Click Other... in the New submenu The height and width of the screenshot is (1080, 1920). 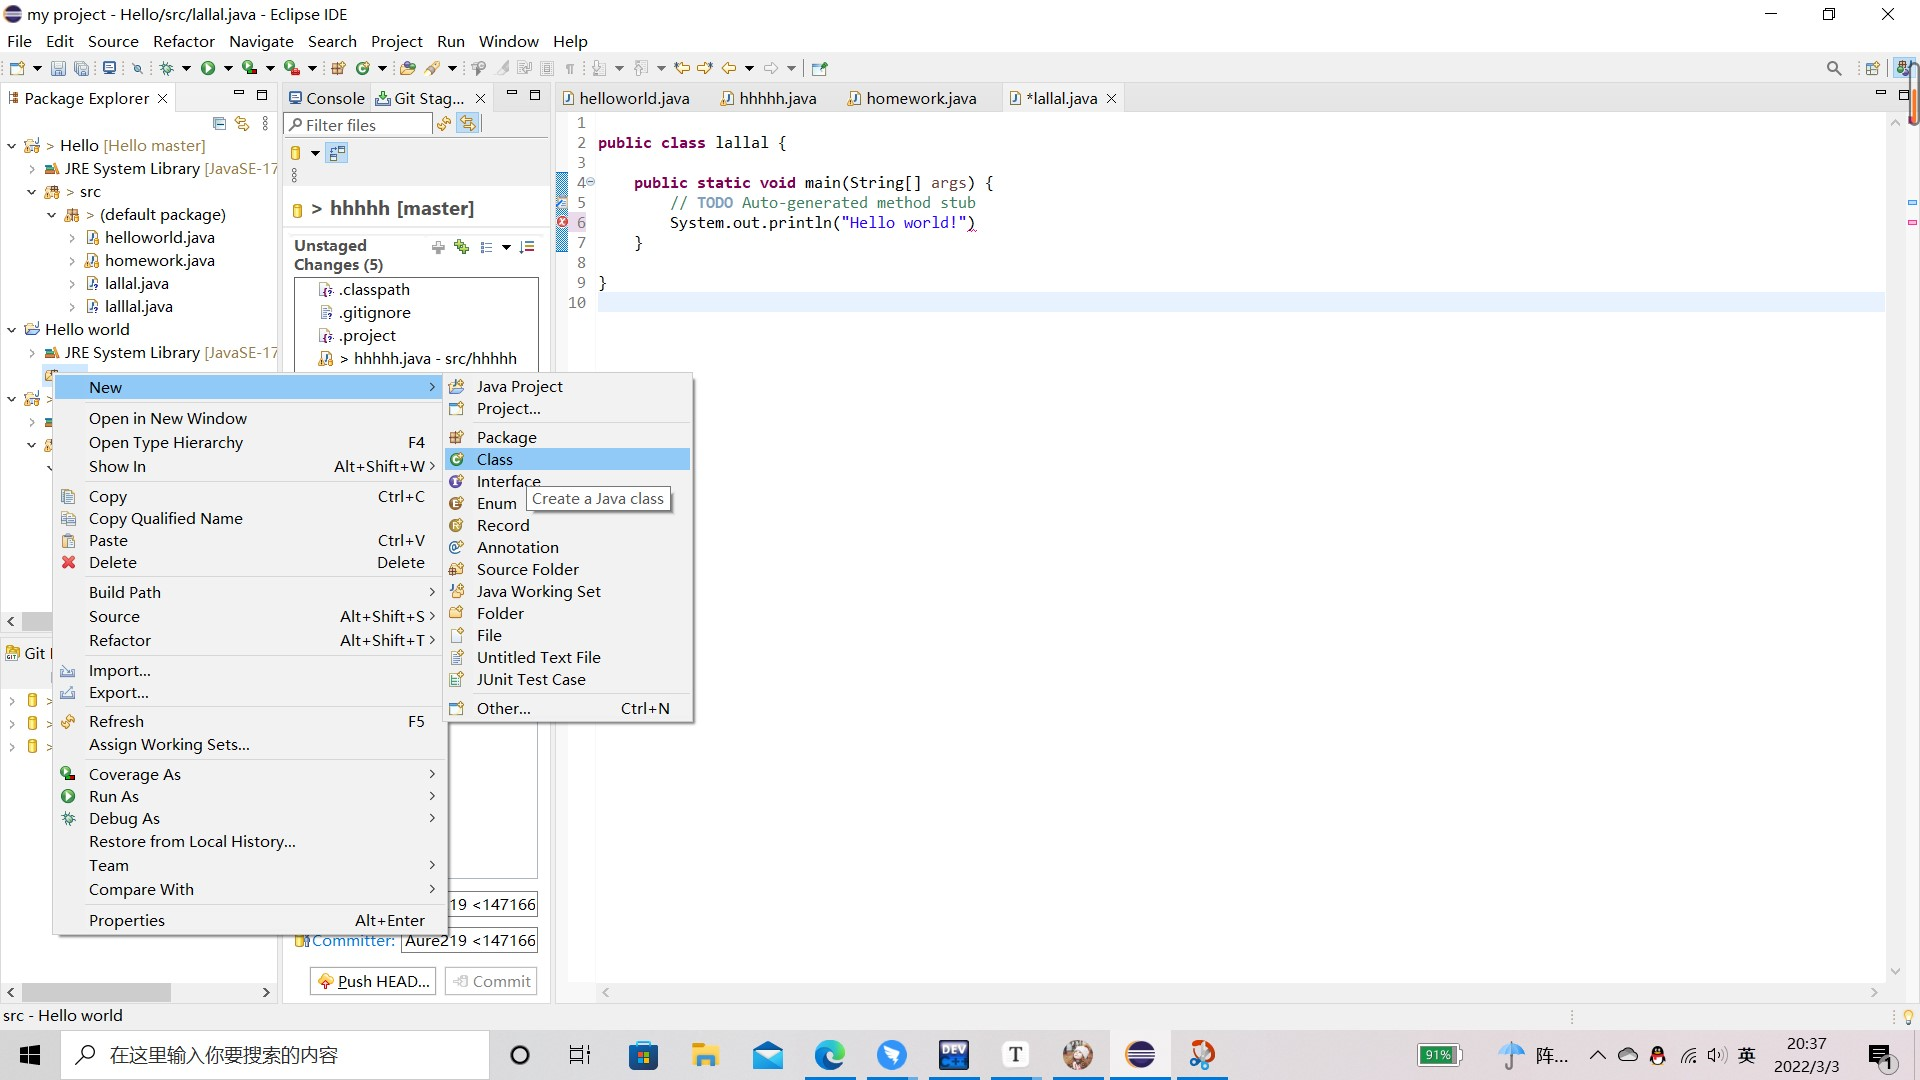point(568,708)
